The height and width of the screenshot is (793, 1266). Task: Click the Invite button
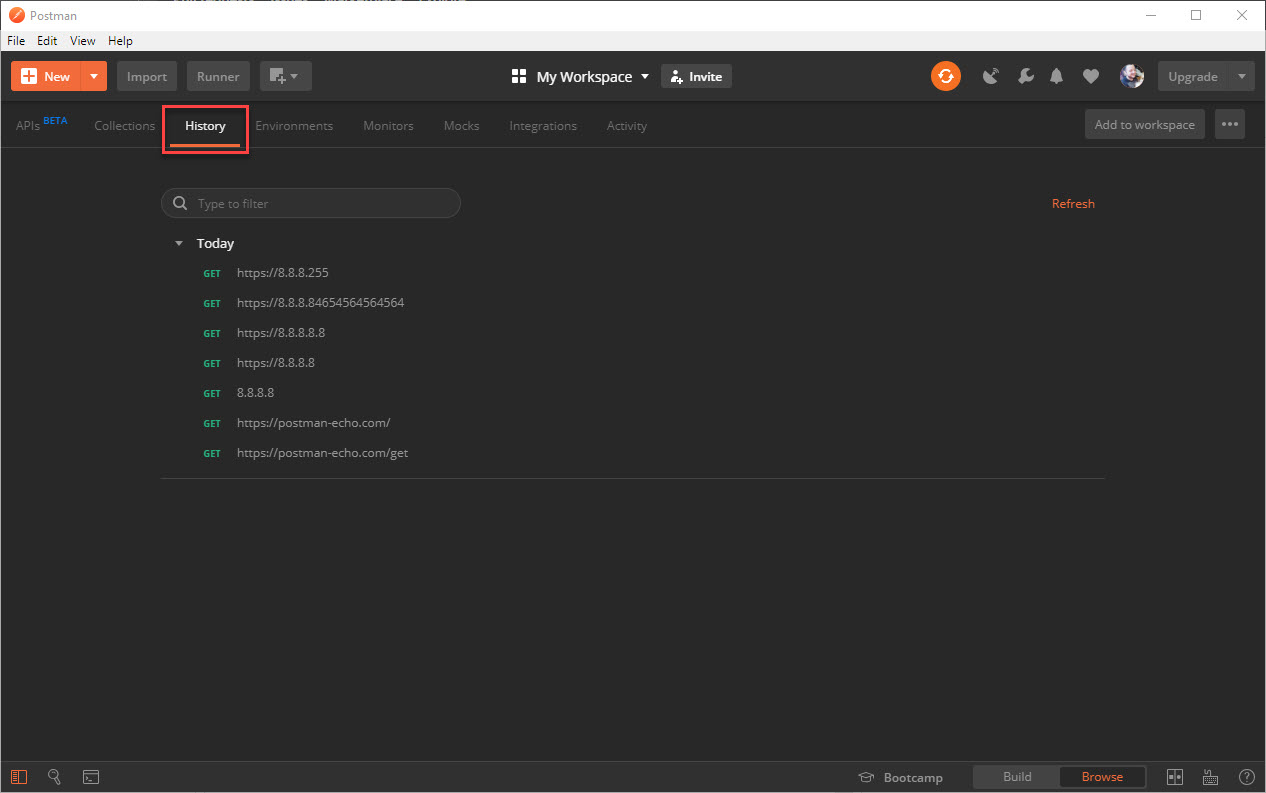coord(696,76)
